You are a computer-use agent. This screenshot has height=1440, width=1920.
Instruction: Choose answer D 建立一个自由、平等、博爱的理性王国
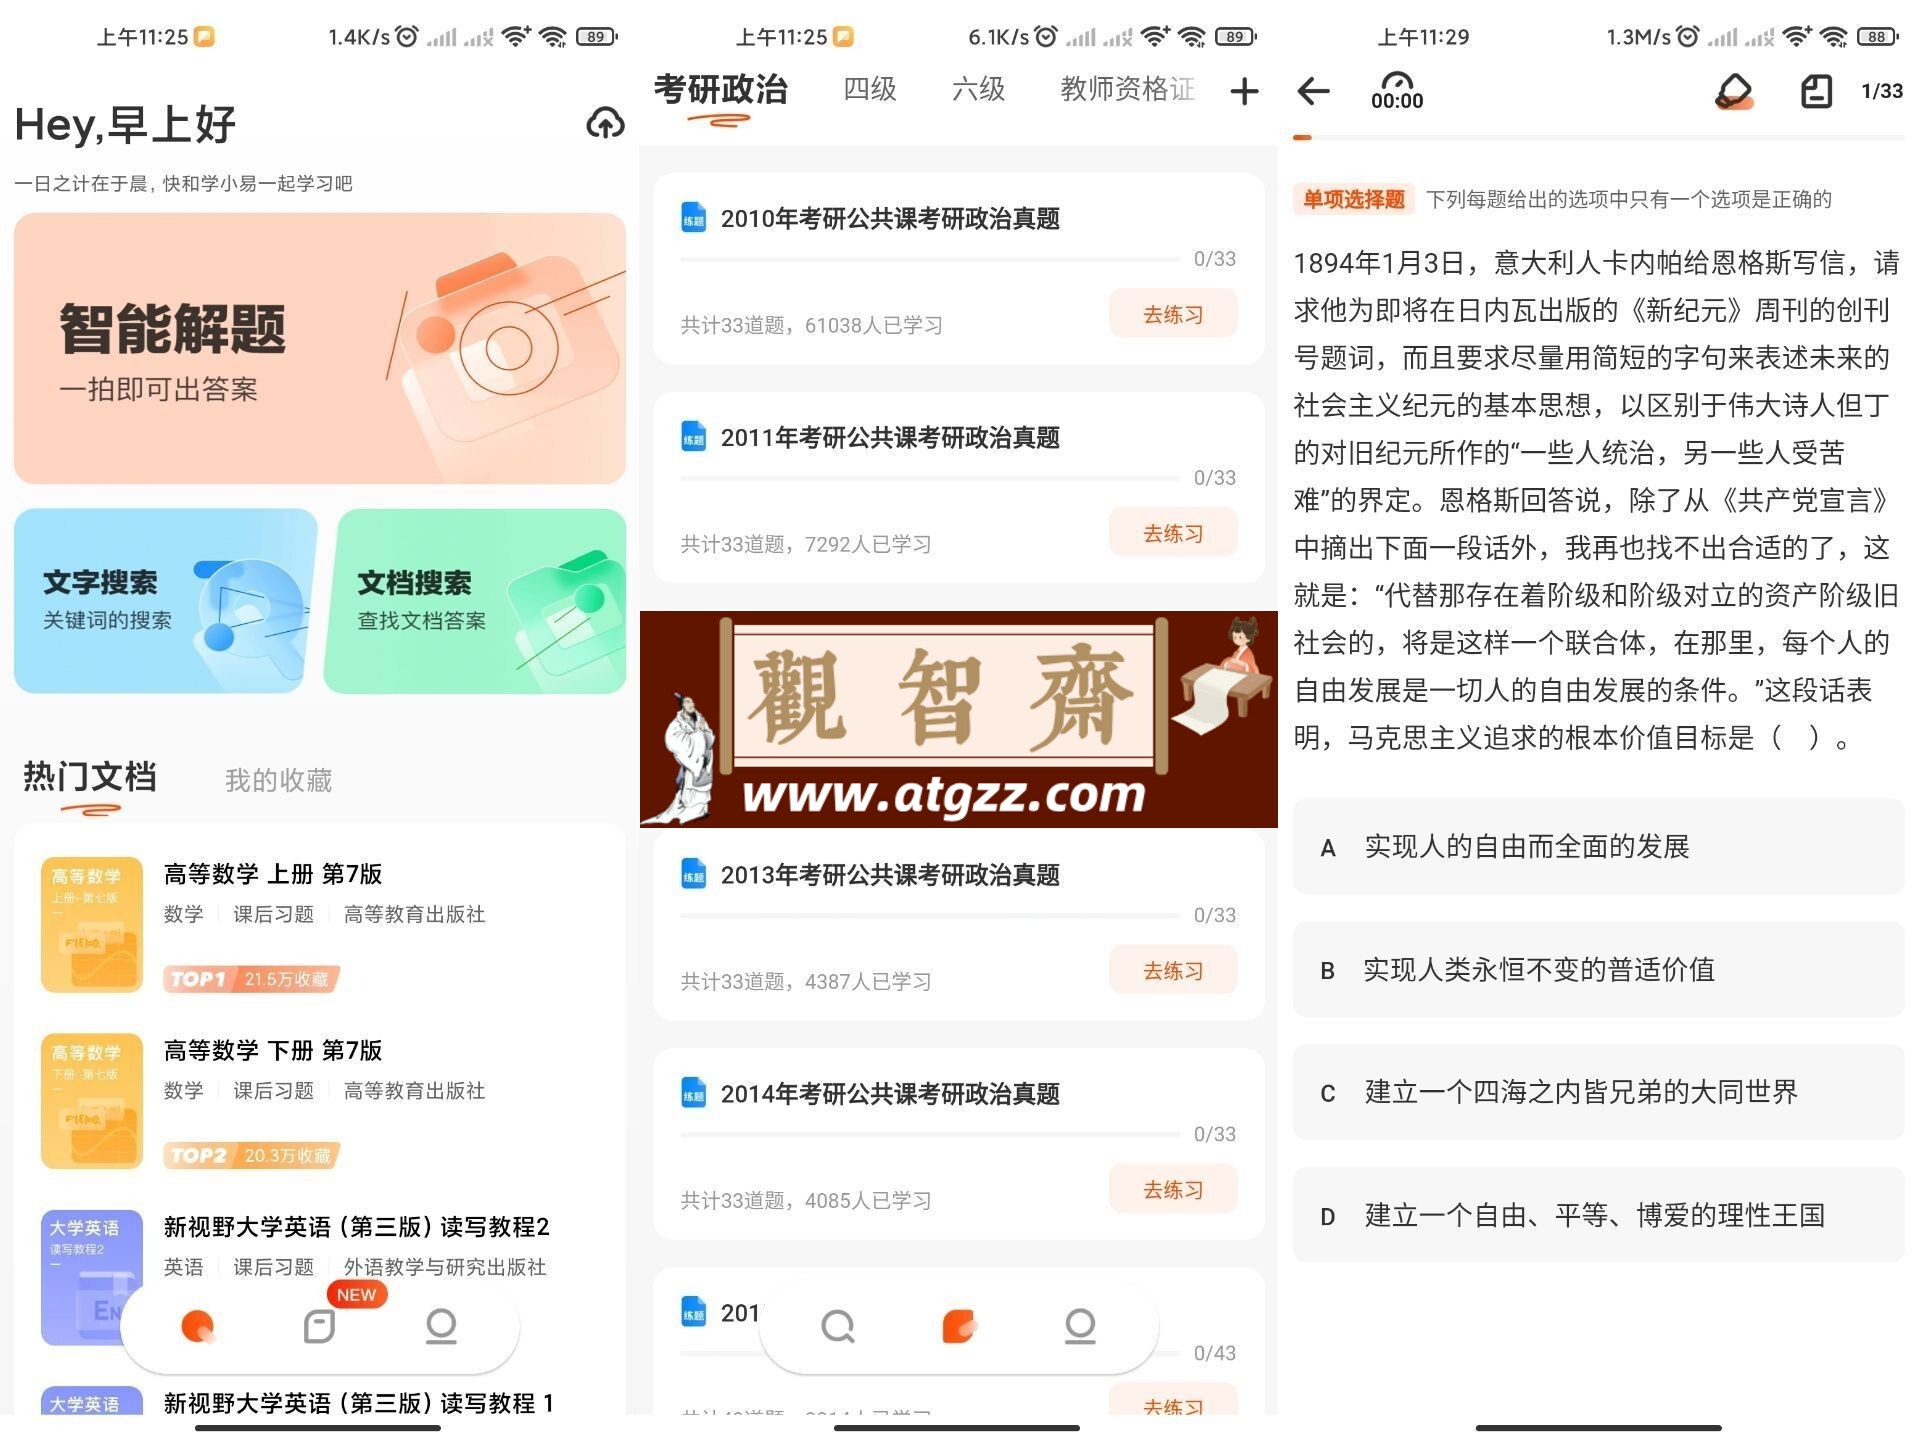[1598, 1215]
